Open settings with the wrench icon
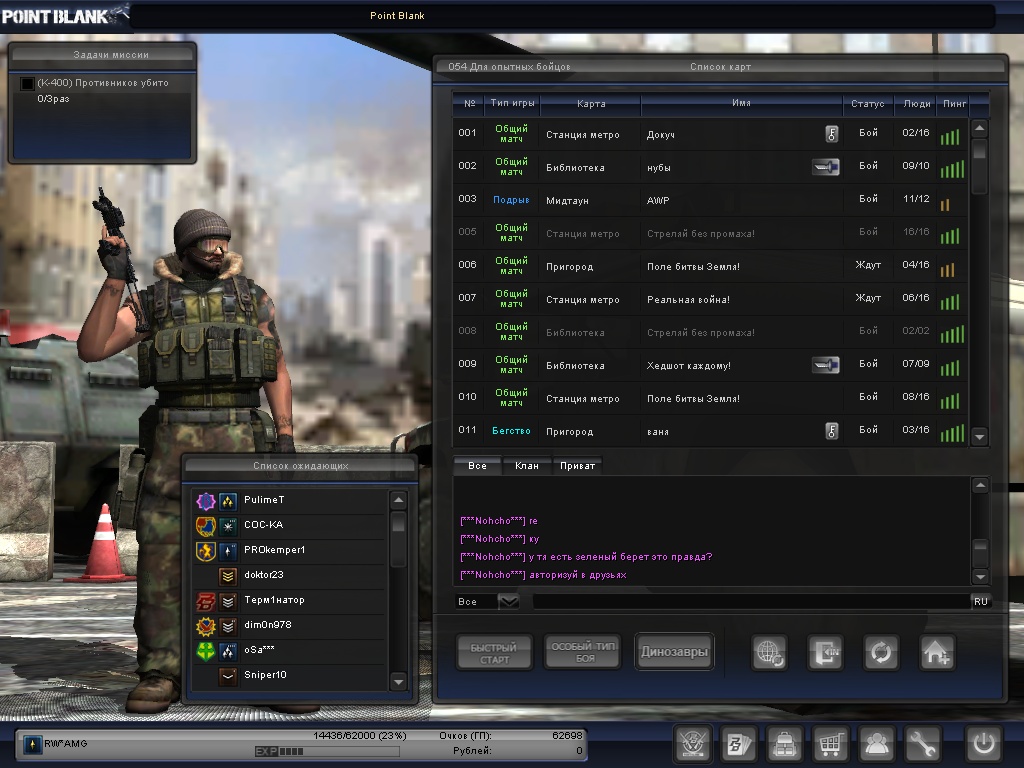 [x=923, y=744]
